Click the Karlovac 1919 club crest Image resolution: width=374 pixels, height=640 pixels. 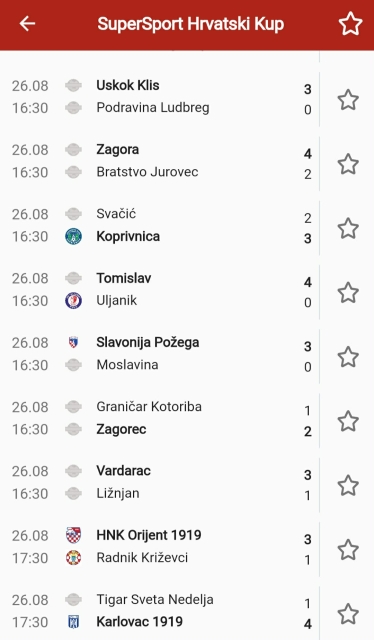[73, 622]
